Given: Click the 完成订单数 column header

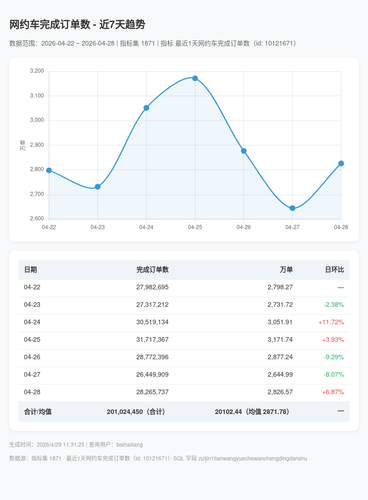Looking at the screenshot, I should click(152, 270).
